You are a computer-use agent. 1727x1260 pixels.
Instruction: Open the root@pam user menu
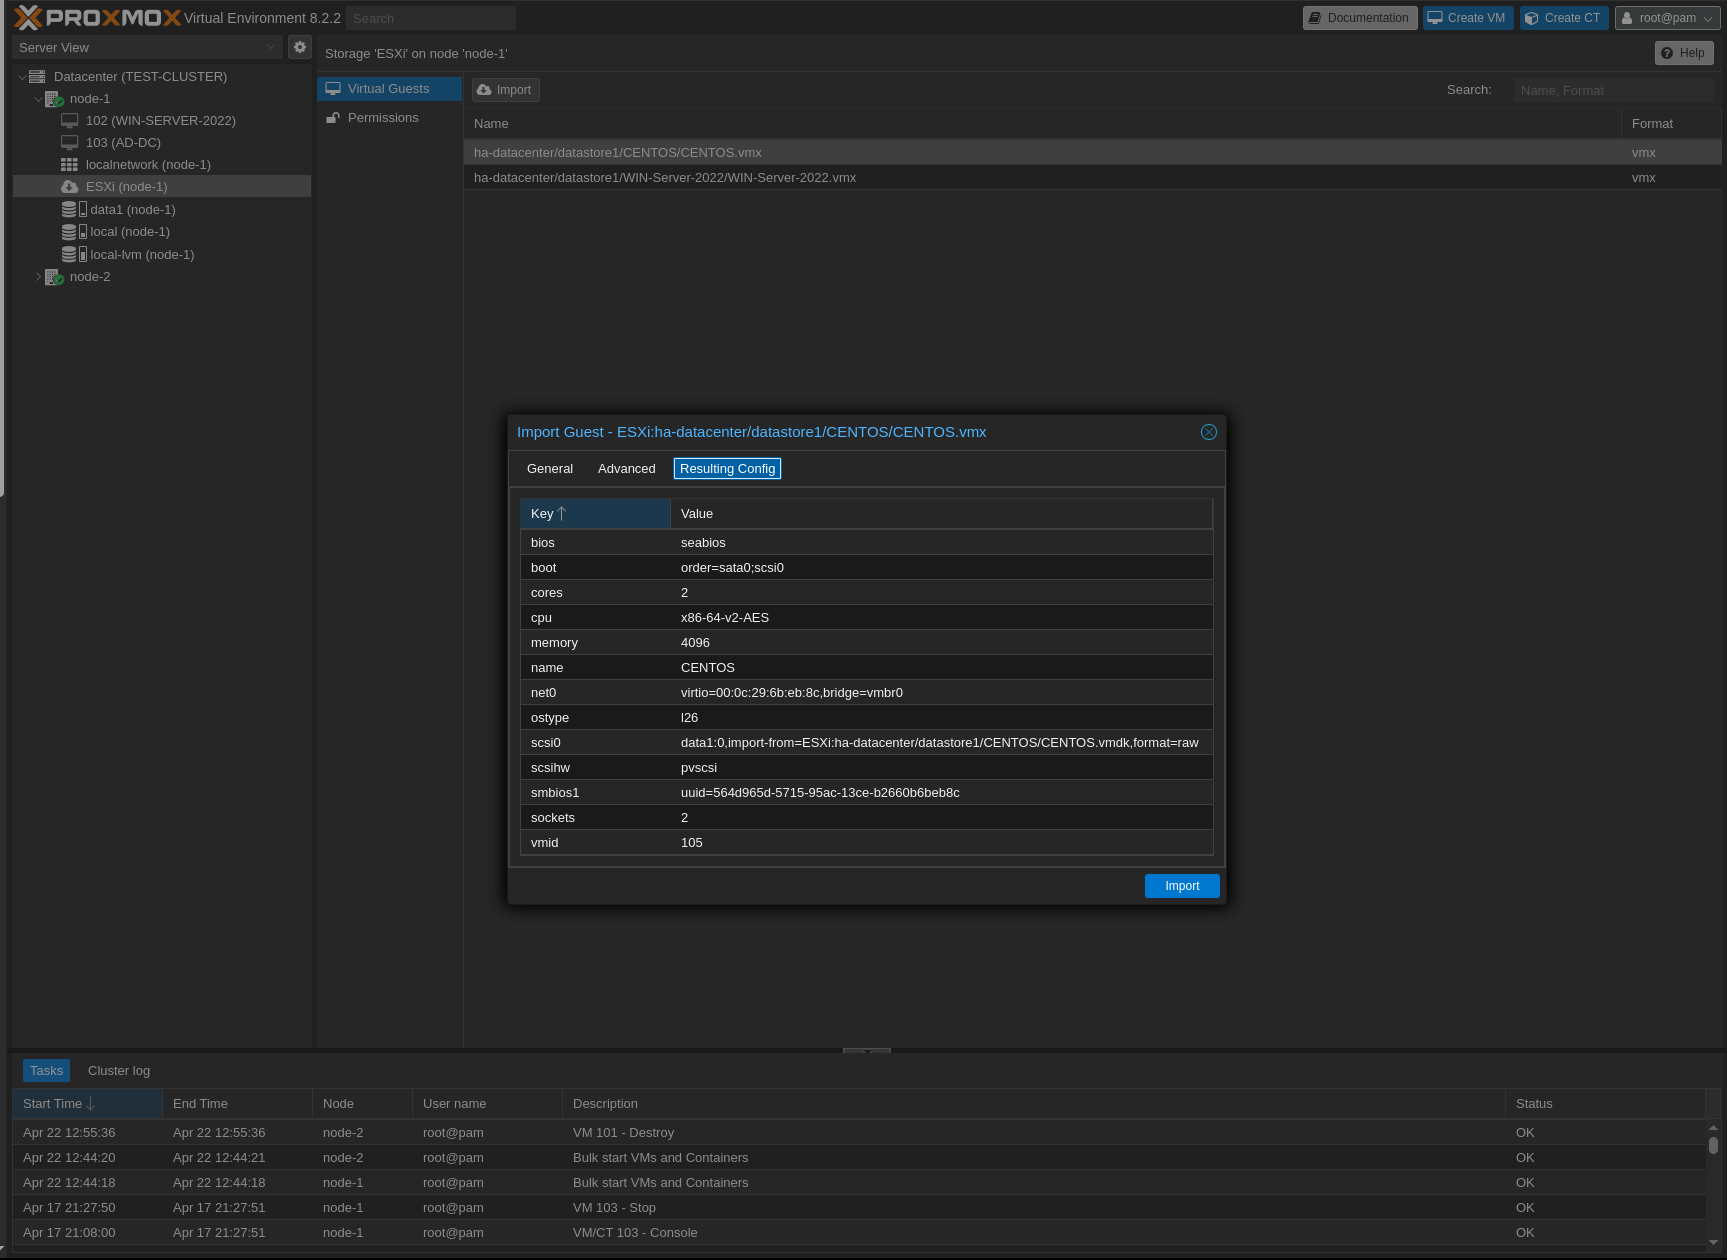tap(1665, 18)
